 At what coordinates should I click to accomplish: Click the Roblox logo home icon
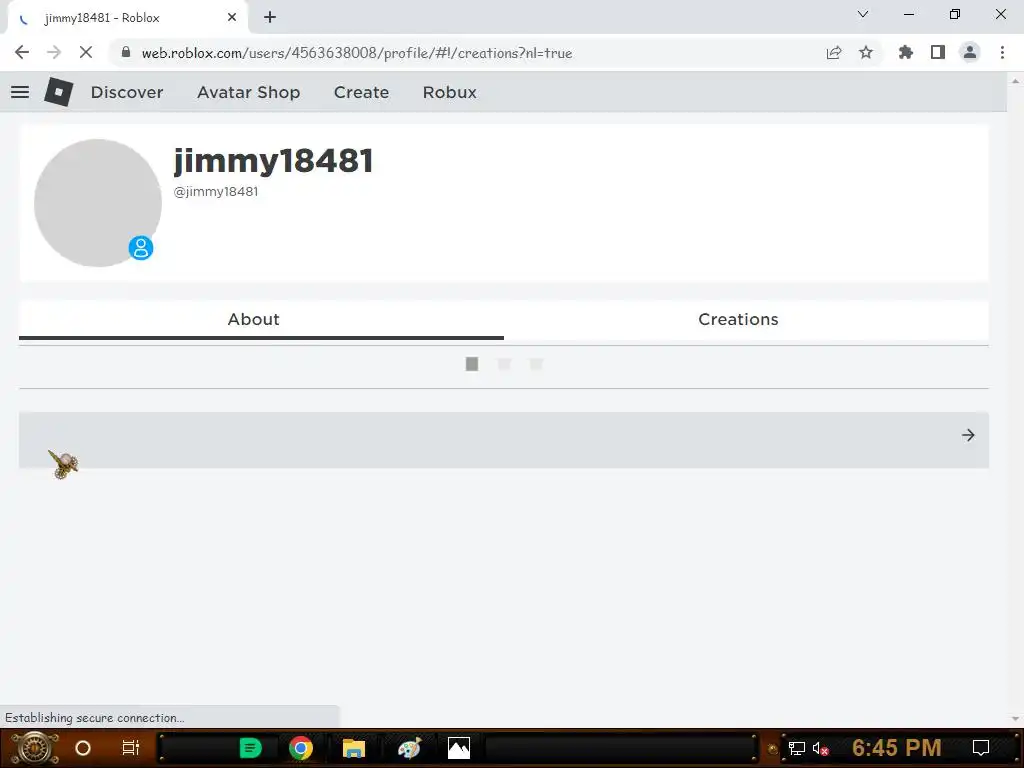(x=58, y=92)
